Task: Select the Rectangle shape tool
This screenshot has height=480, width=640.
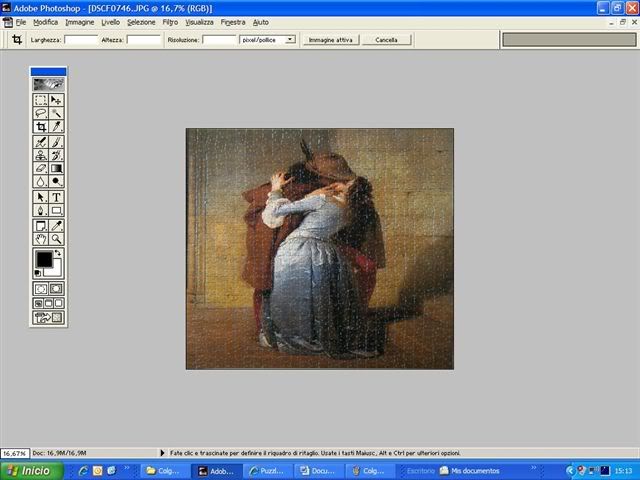Action: (56, 211)
